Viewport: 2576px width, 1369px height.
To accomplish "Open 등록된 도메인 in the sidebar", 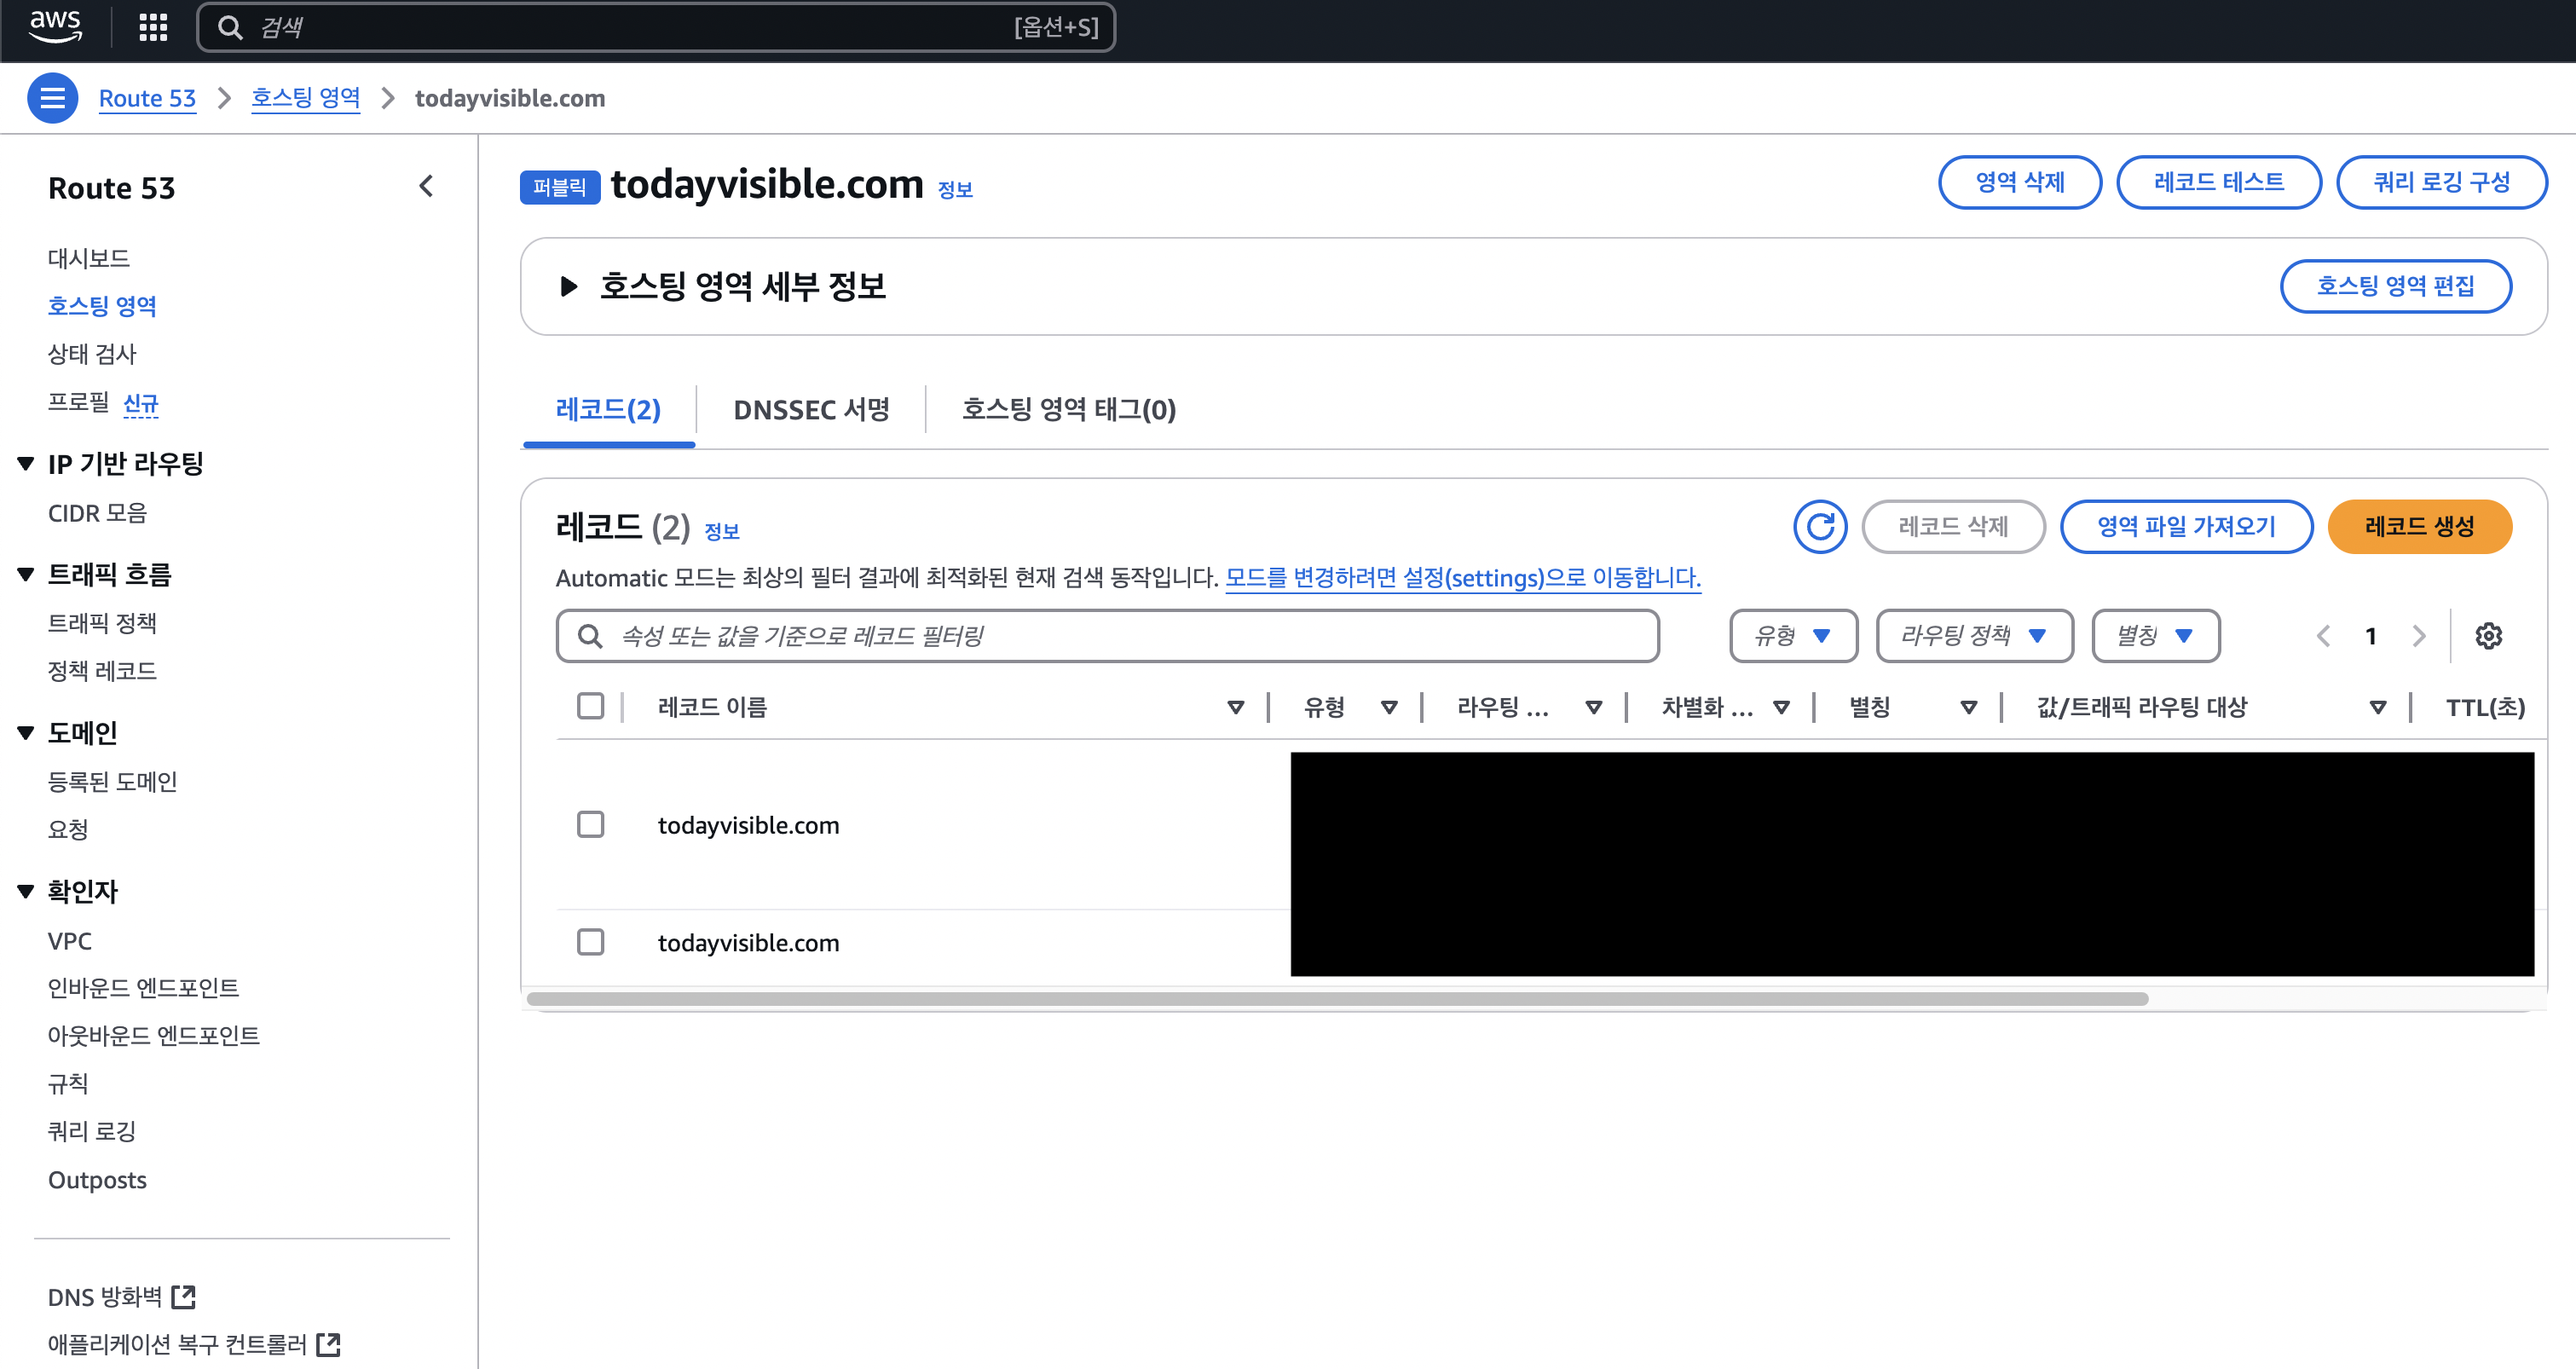I will (112, 781).
